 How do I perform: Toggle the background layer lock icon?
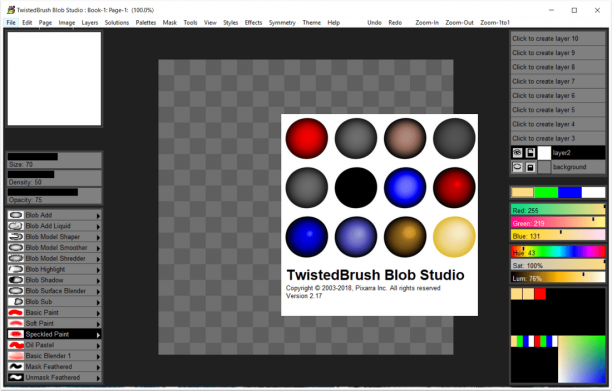click(x=530, y=167)
